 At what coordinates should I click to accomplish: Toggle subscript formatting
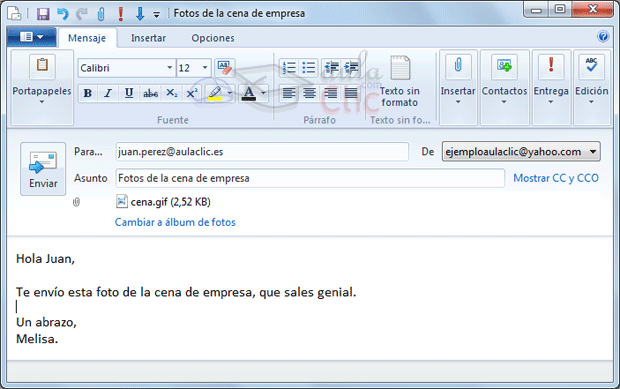point(172,93)
